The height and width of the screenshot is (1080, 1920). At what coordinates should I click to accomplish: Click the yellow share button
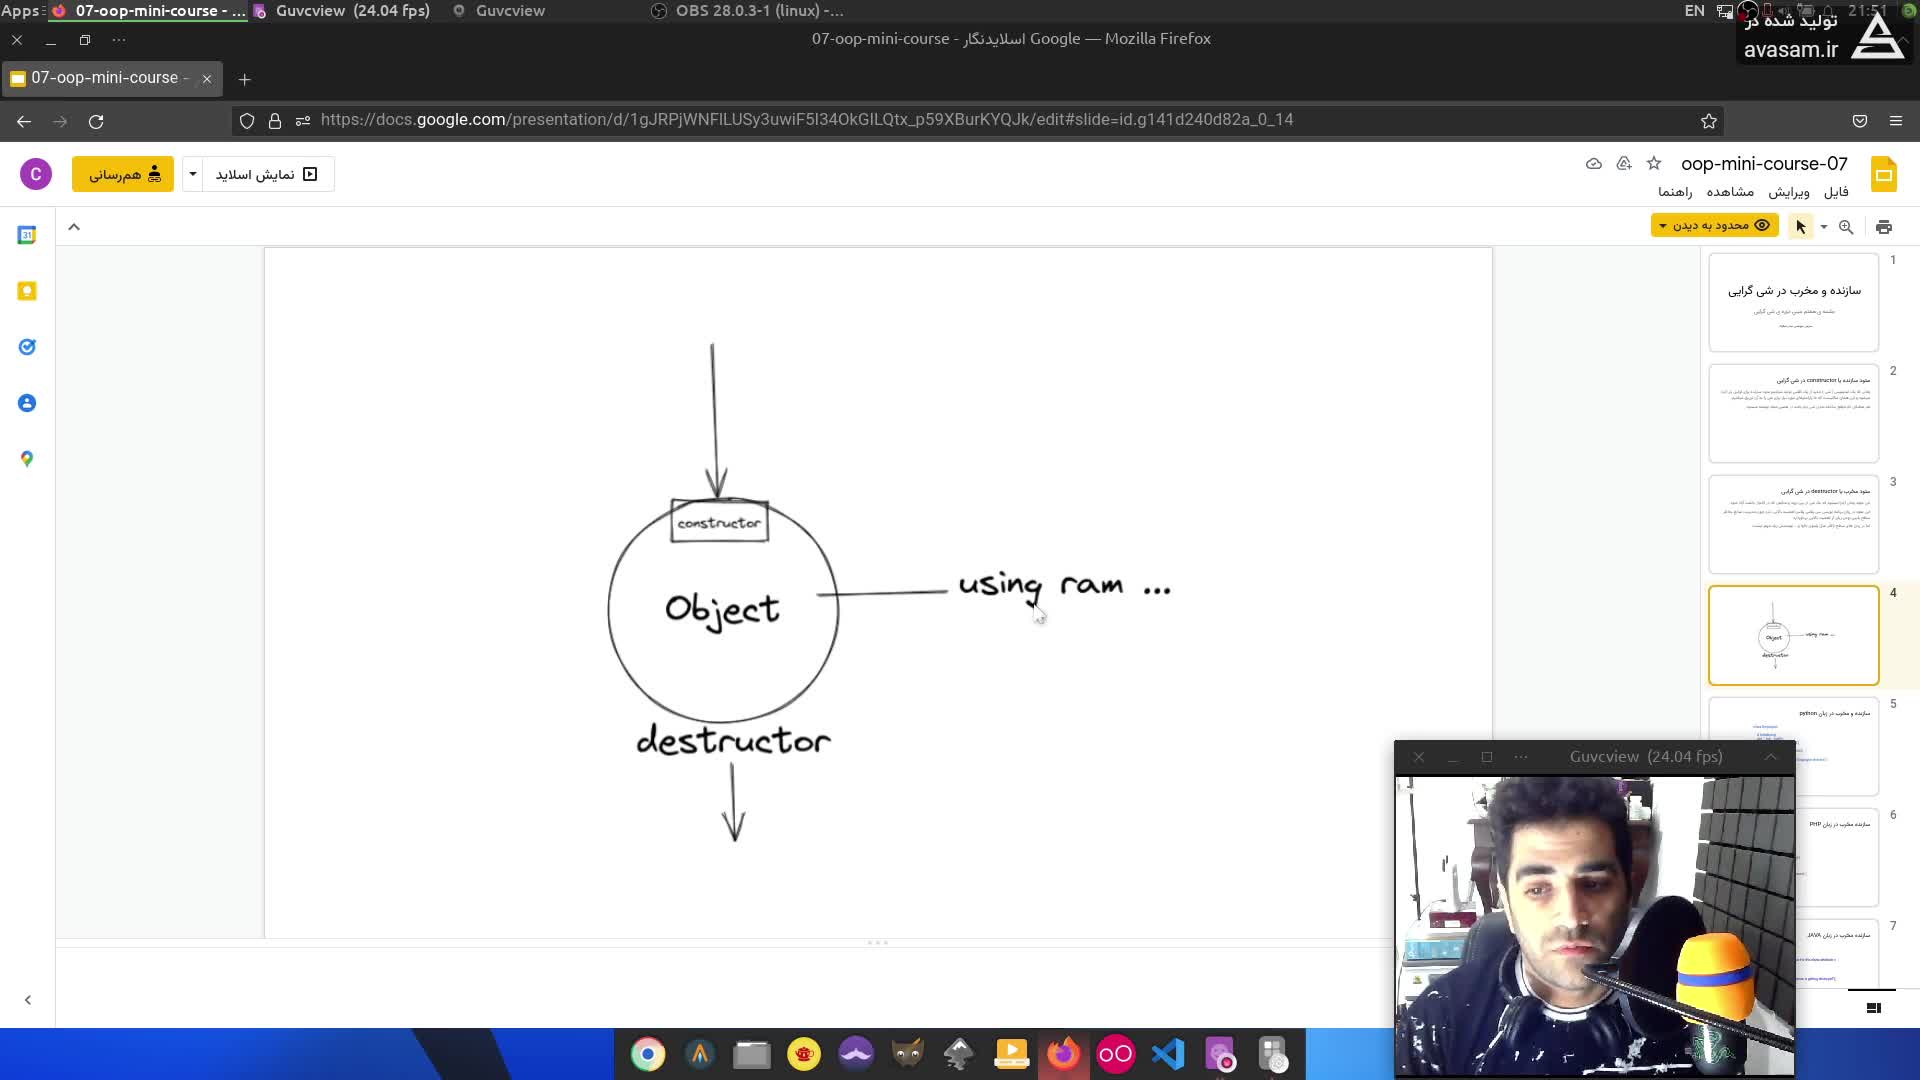tap(123, 174)
